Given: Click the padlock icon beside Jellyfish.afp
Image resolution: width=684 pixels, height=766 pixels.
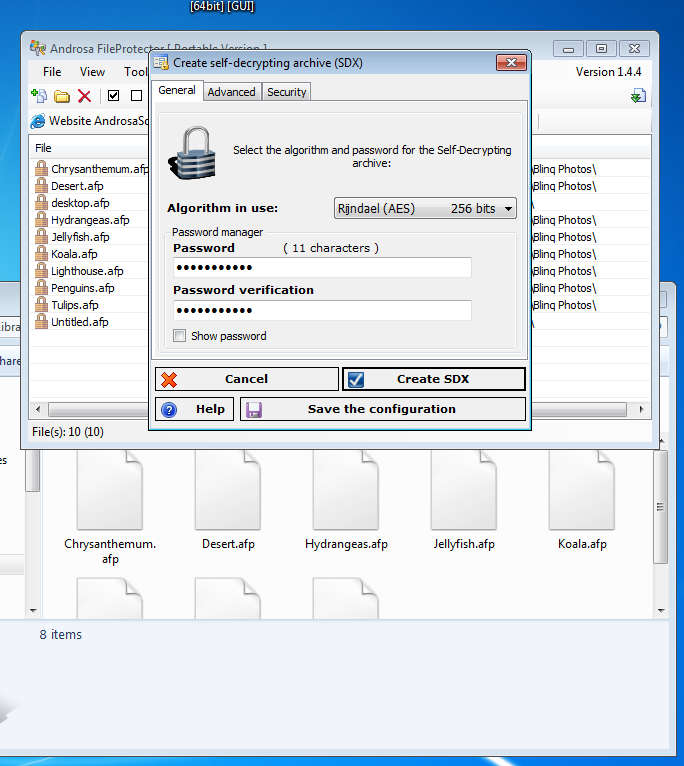Looking at the screenshot, I should tap(42, 237).
